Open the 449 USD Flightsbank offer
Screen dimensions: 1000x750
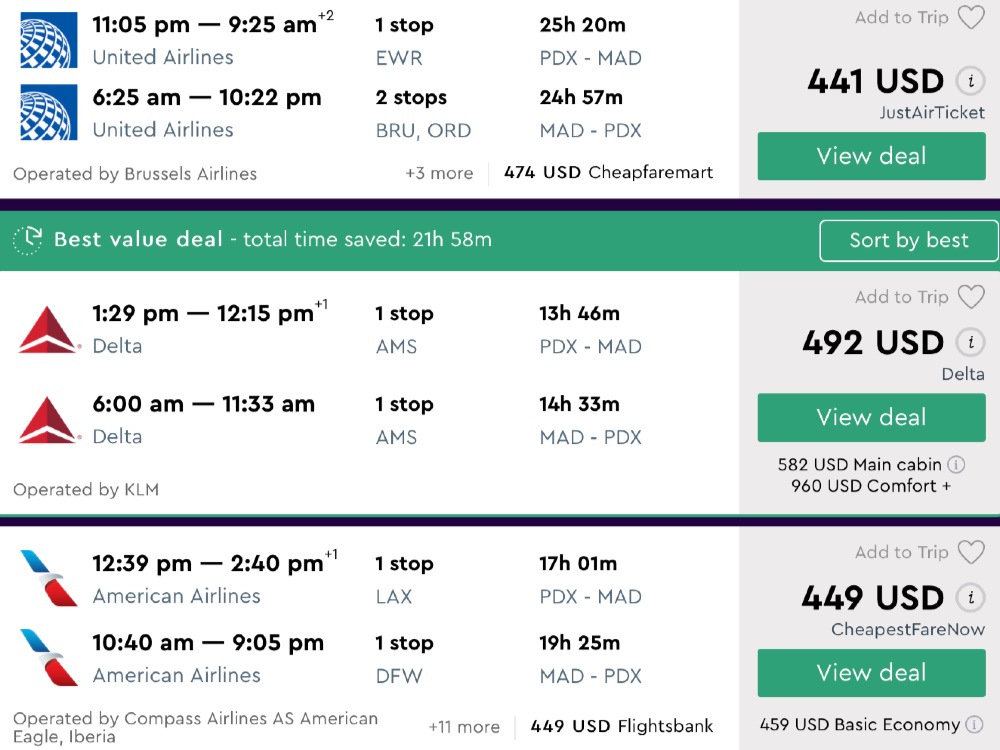tap(622, 727)
